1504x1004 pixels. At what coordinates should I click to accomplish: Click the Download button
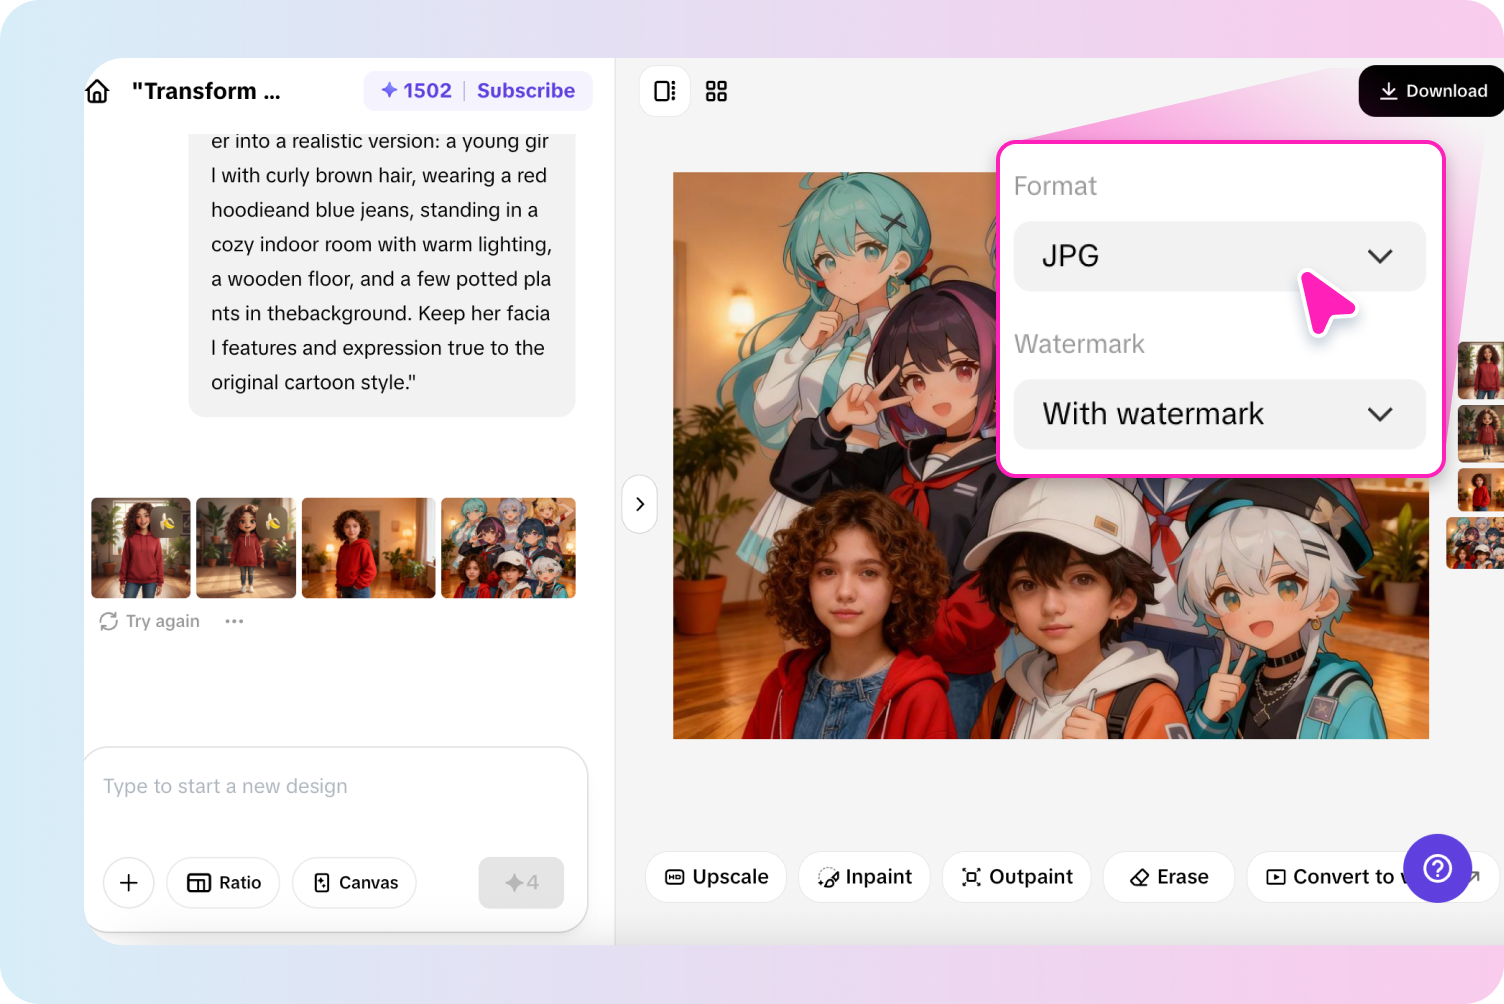pos(1434,91)
